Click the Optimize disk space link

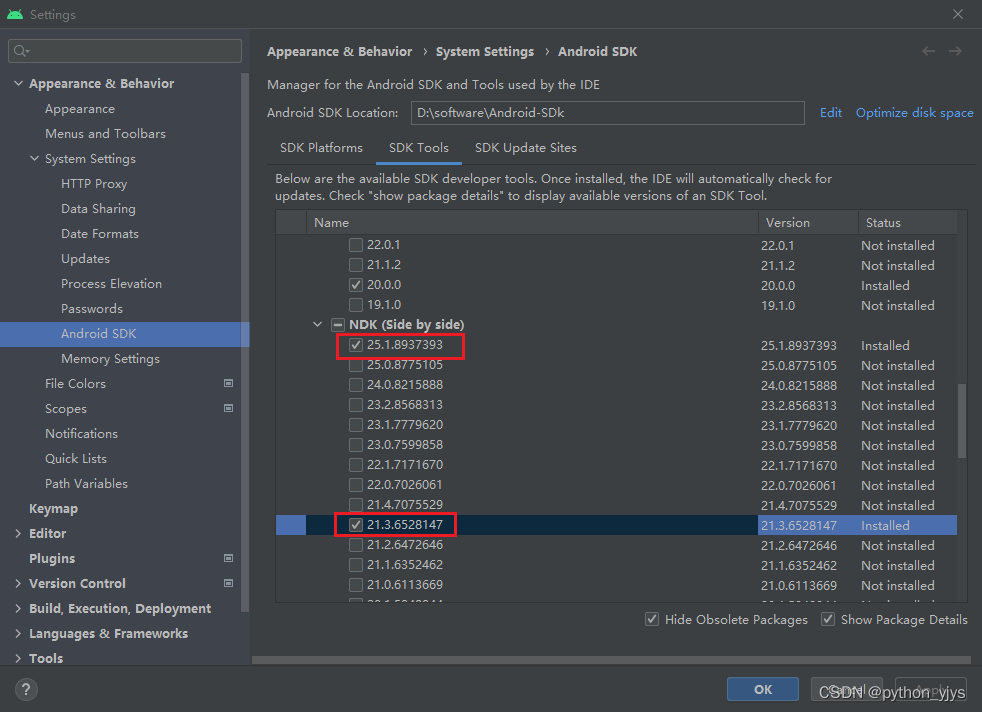(913, 112)
